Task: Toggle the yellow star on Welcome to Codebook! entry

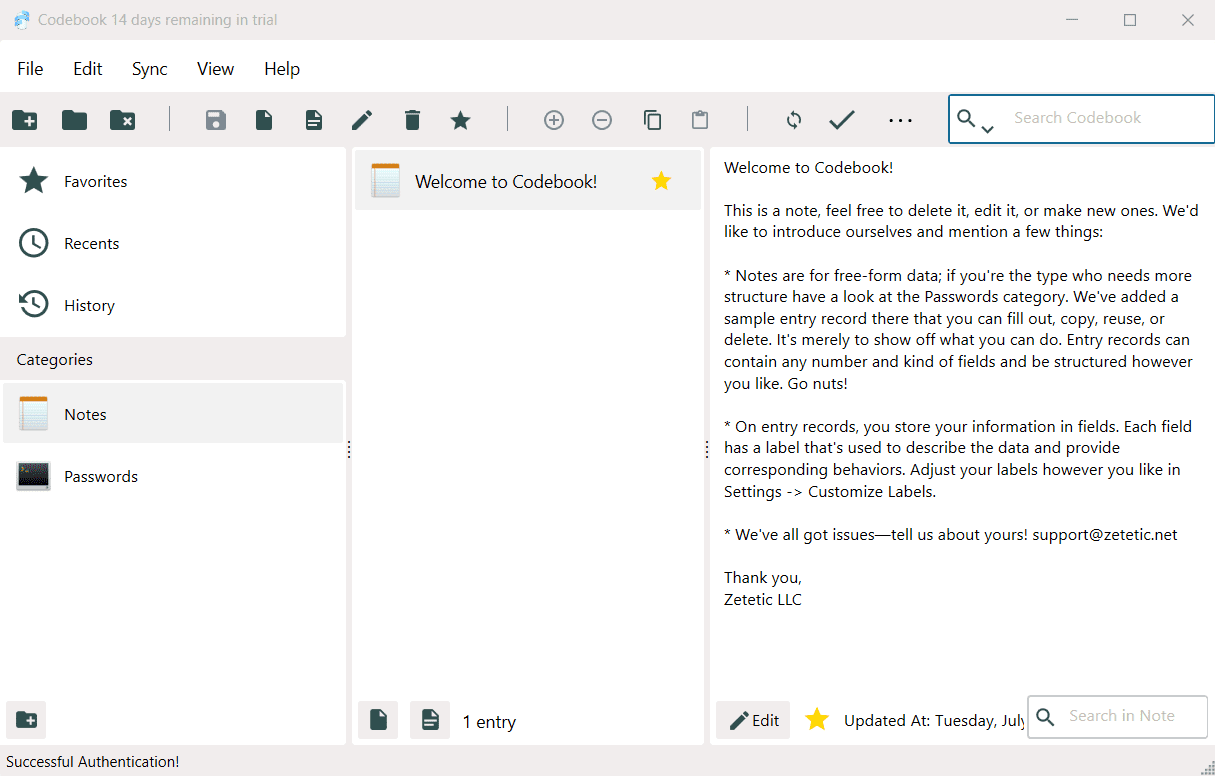Action: [661, 181]
